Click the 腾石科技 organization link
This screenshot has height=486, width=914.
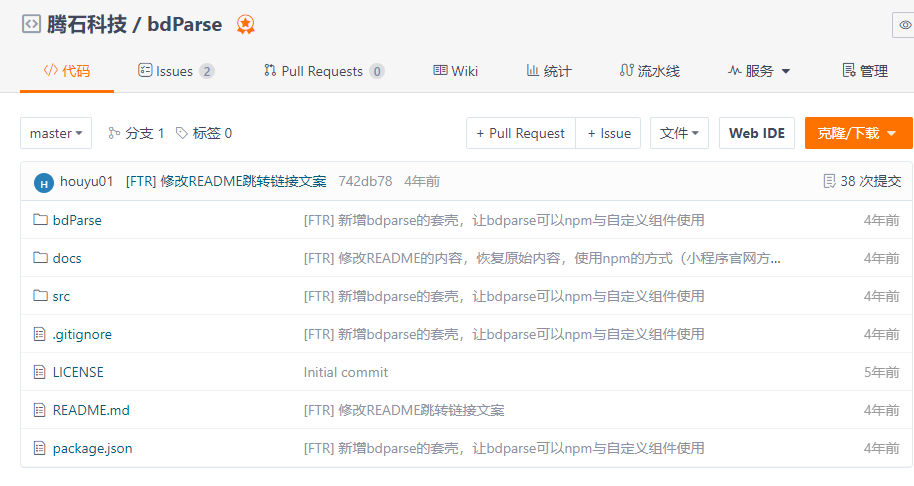click(86, 24)
